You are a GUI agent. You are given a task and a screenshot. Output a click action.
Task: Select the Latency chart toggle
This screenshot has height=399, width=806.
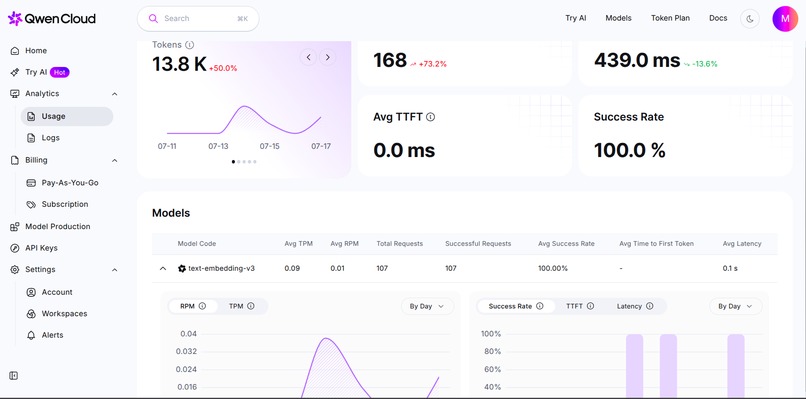[635, 306]
